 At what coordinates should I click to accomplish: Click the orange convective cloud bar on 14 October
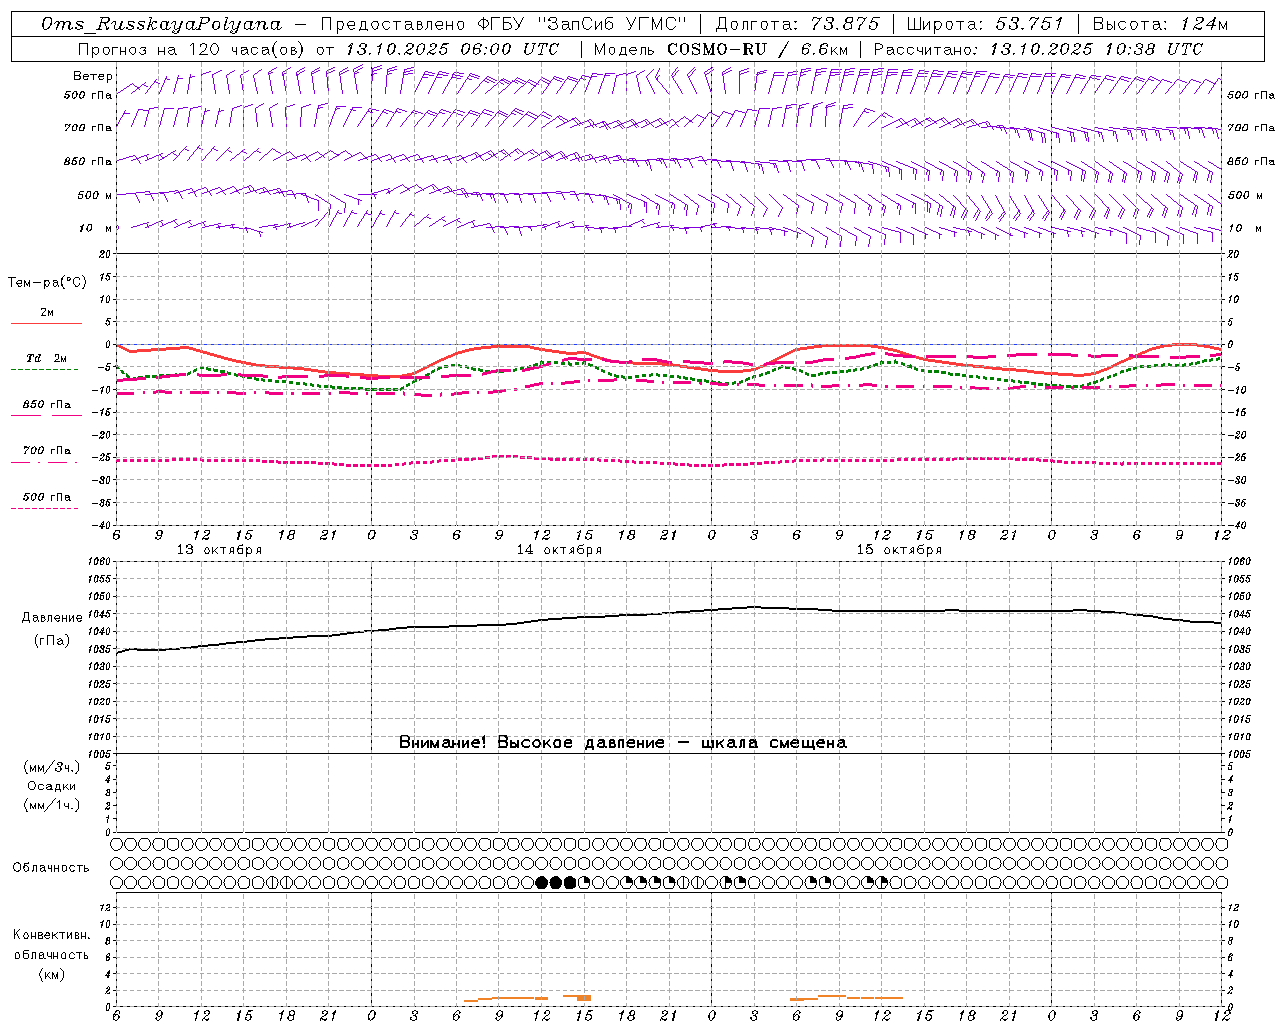click(528, 998)
